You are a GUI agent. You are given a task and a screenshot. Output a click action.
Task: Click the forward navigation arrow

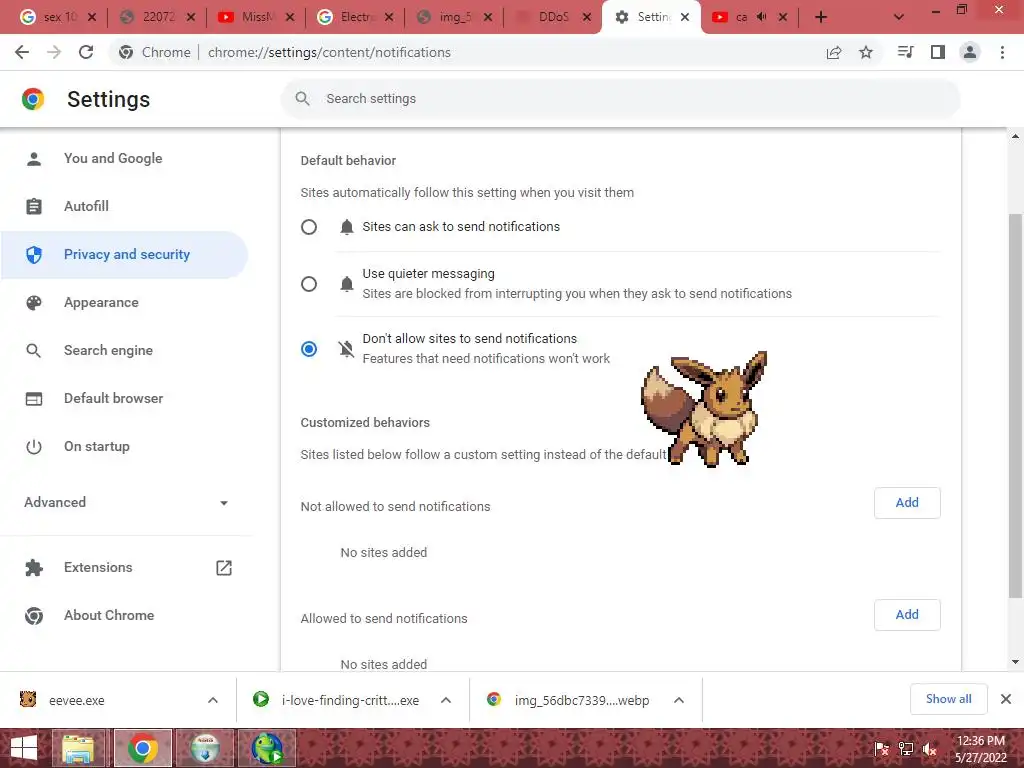pyautogui.click(x=54, y=52)
